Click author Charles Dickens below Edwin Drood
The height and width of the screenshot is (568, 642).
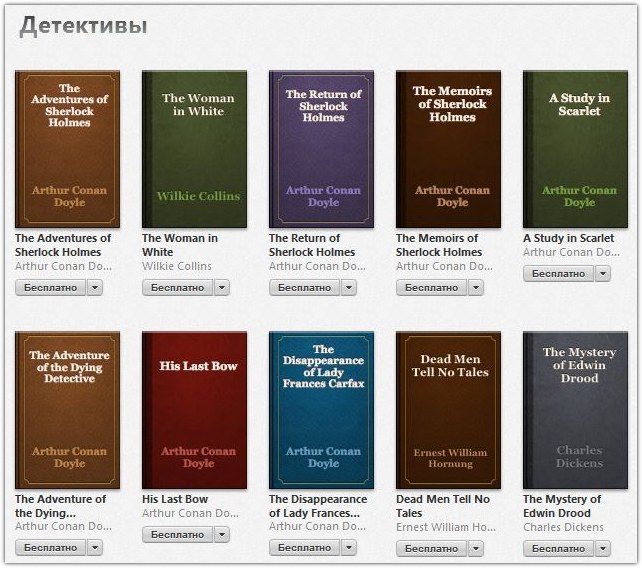point(563,527)
